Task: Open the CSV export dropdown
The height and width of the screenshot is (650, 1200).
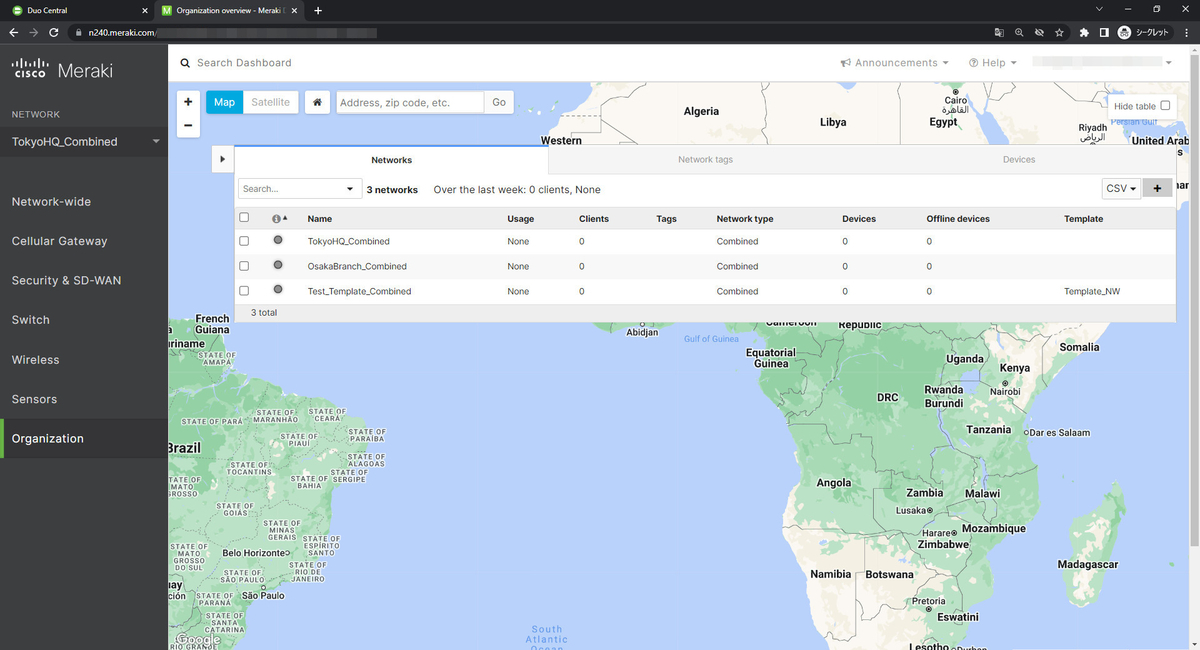Action: [1121, 189]
